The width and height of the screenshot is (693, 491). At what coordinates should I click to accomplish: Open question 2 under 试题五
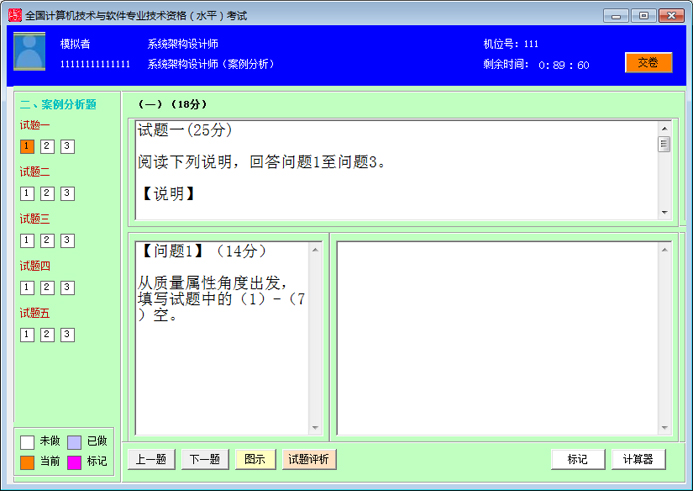click(47, 335)
